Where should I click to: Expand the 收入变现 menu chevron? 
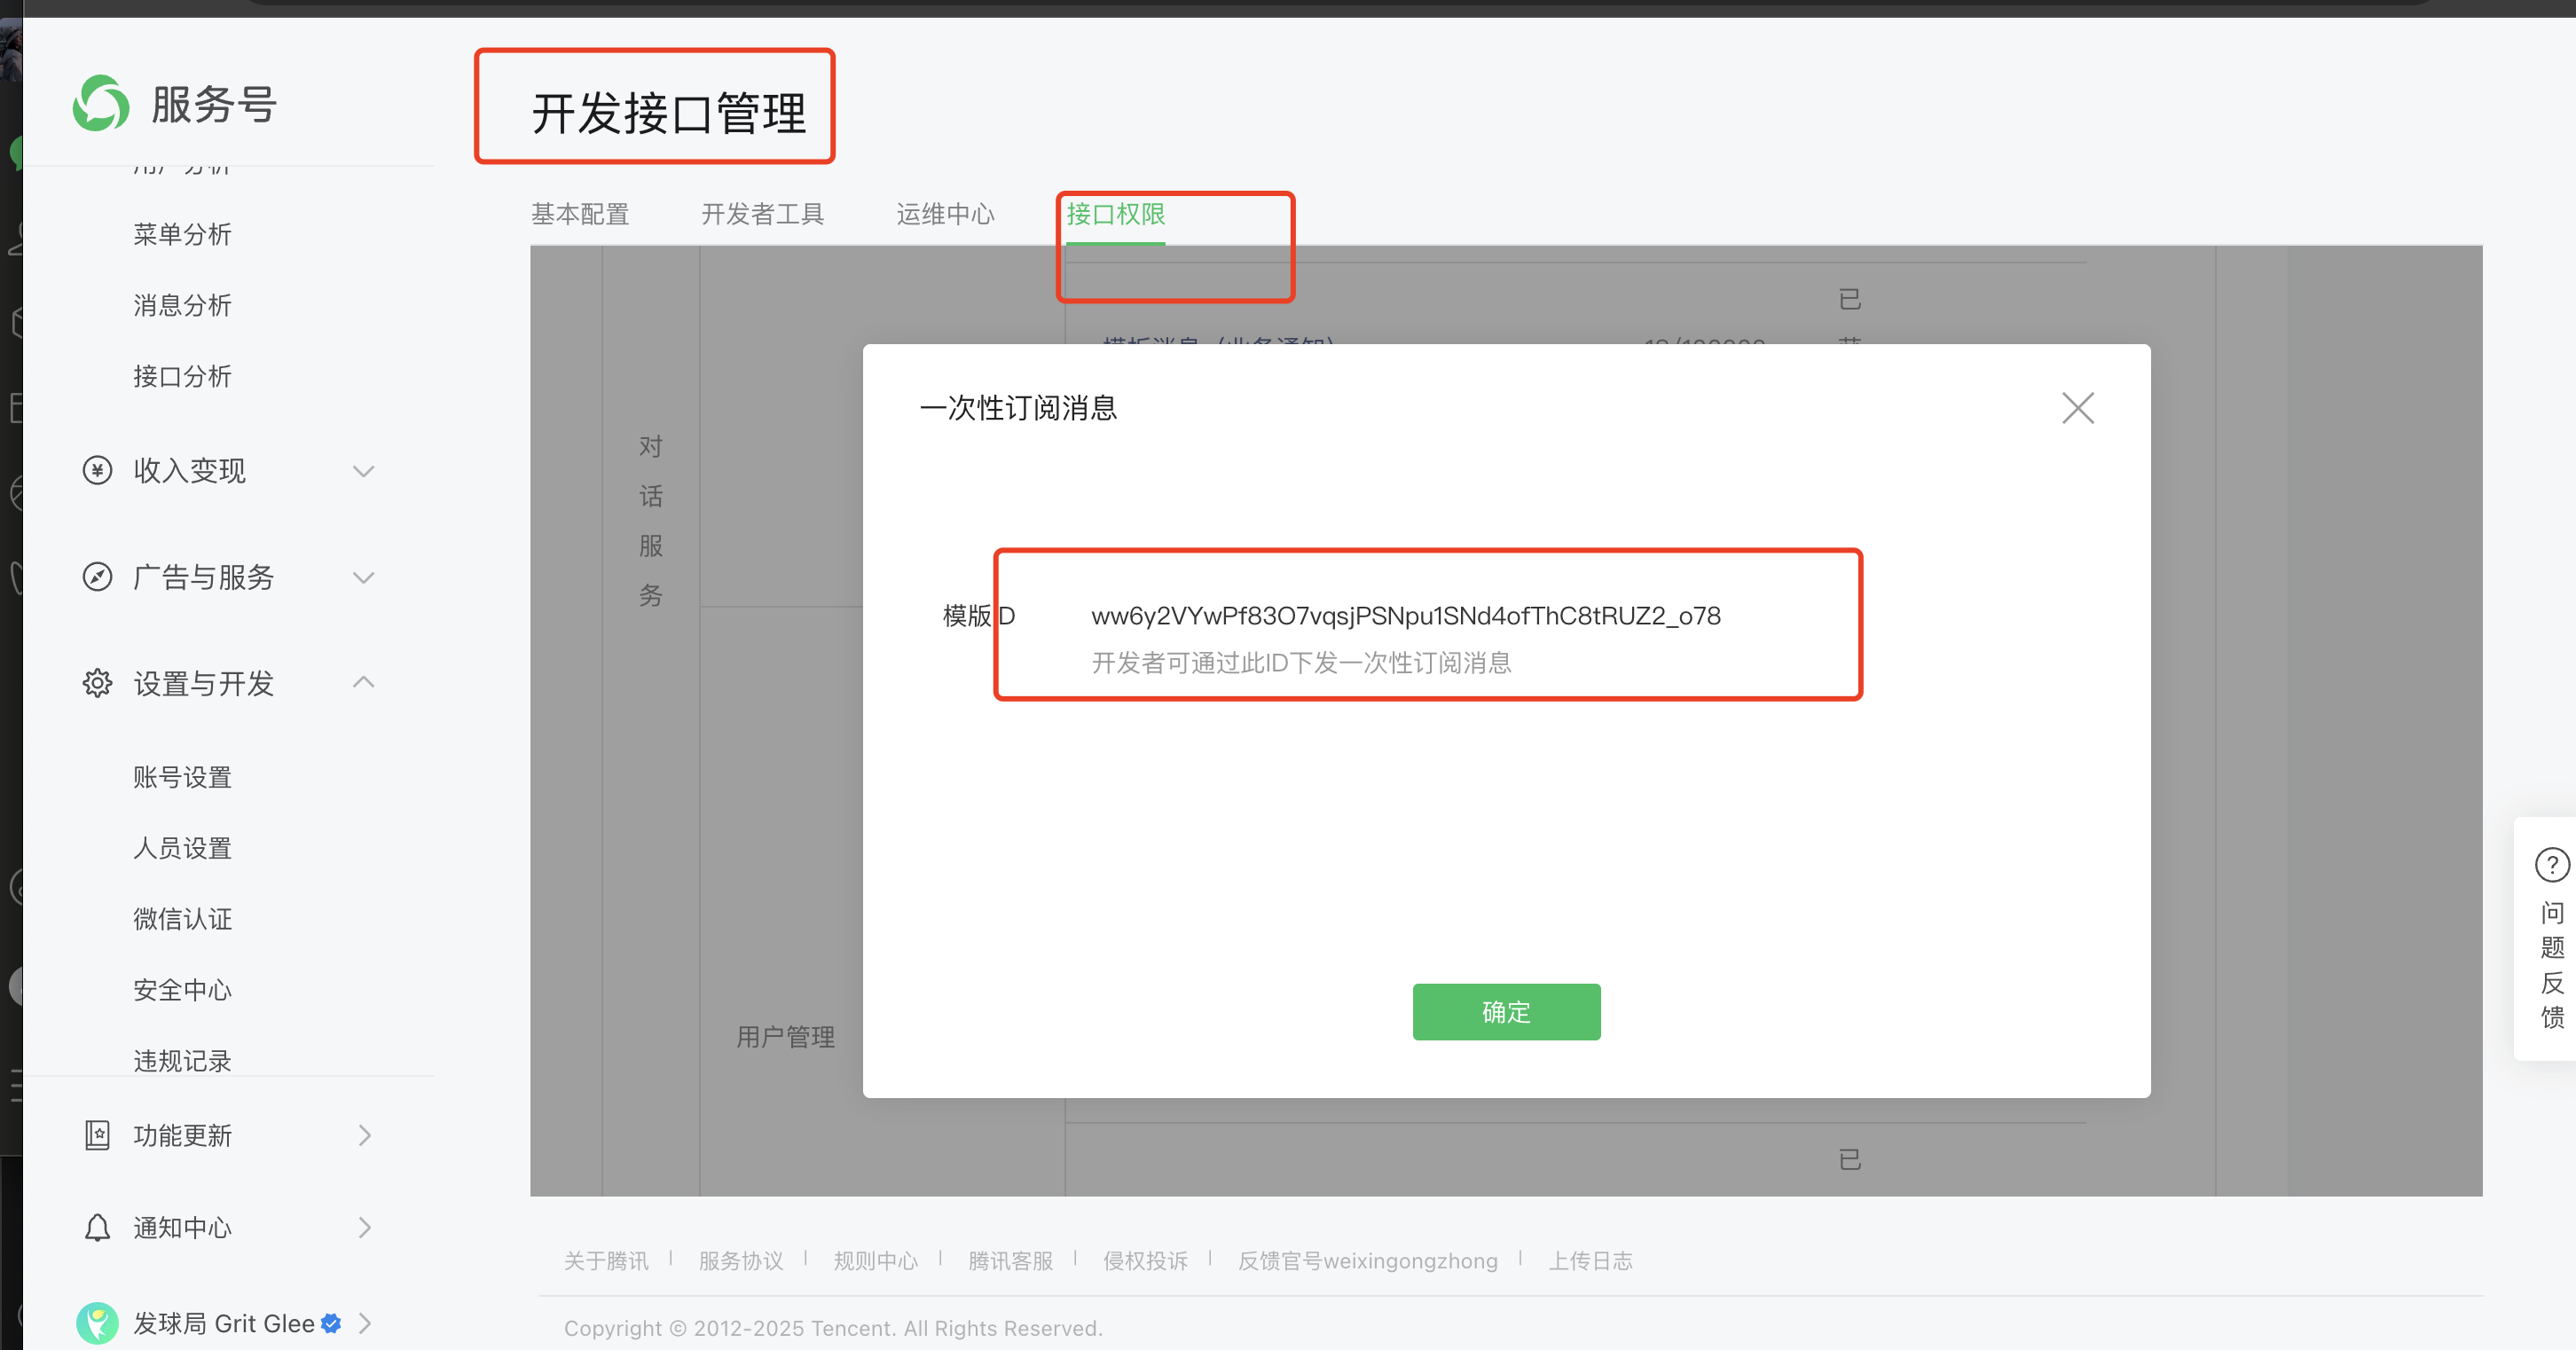[364, 471]
